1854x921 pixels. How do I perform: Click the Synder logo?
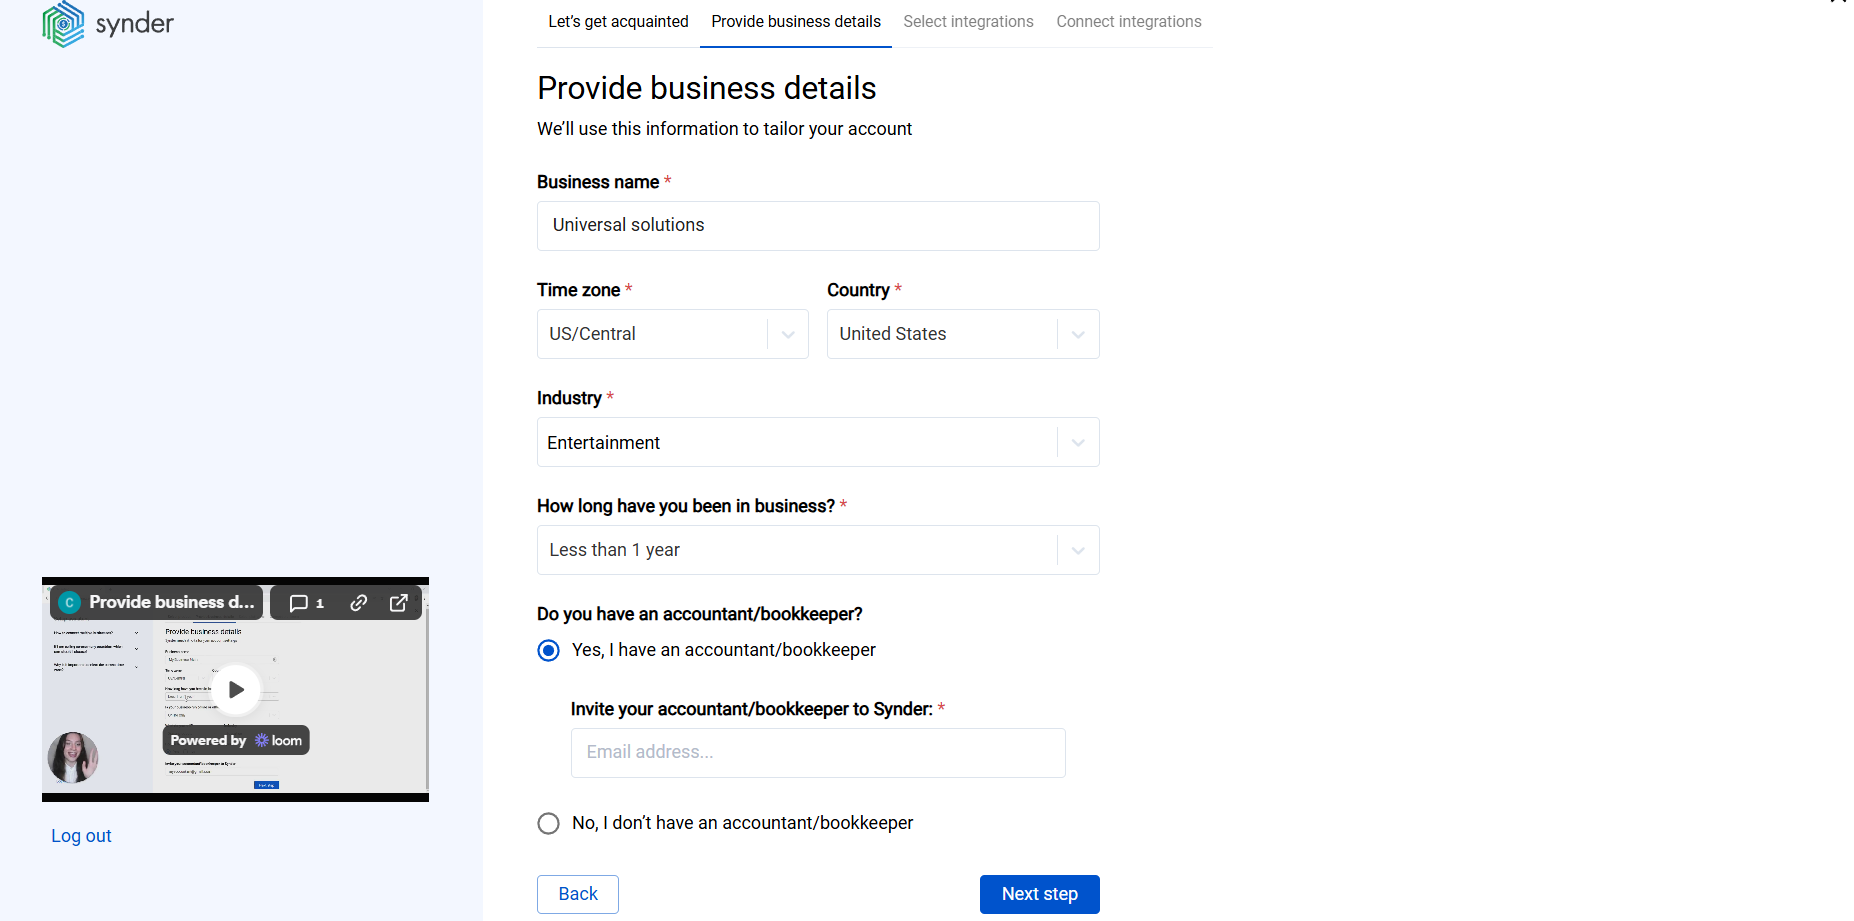pyautogui.click(x=107, y=23)
